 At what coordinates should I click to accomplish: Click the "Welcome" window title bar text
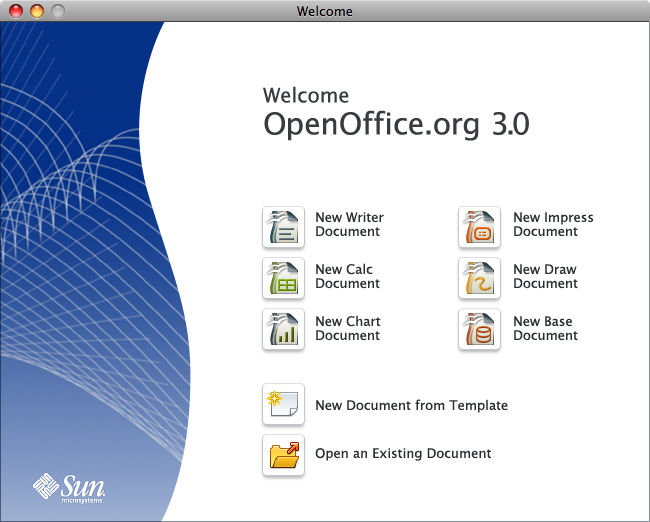325,11
